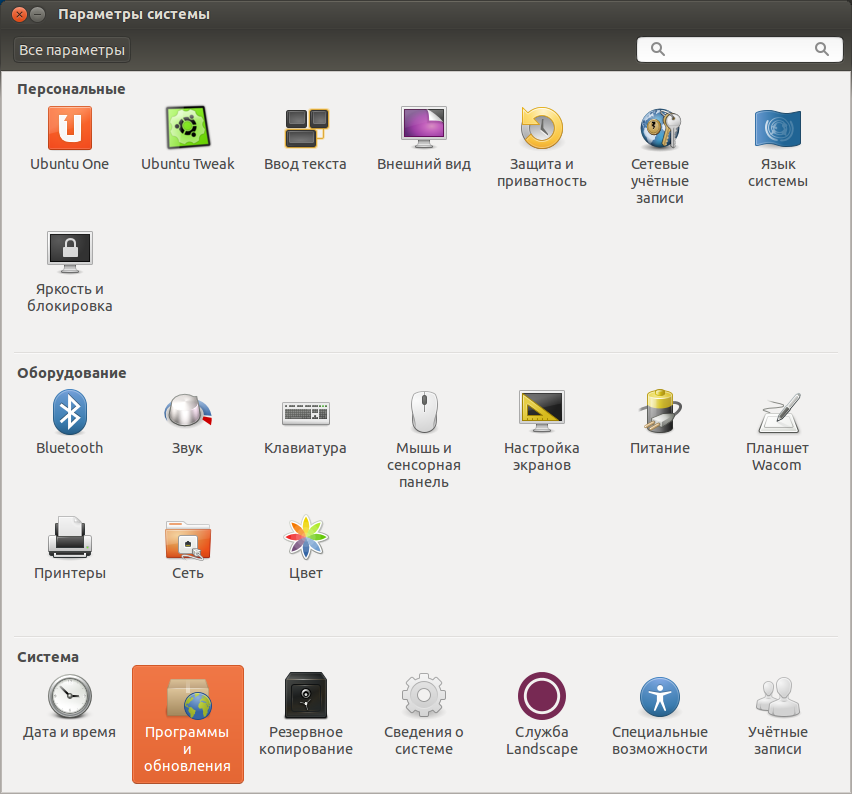Open Учётные записи user accounts
852x794 pixels.
click(x=778, y=715)
